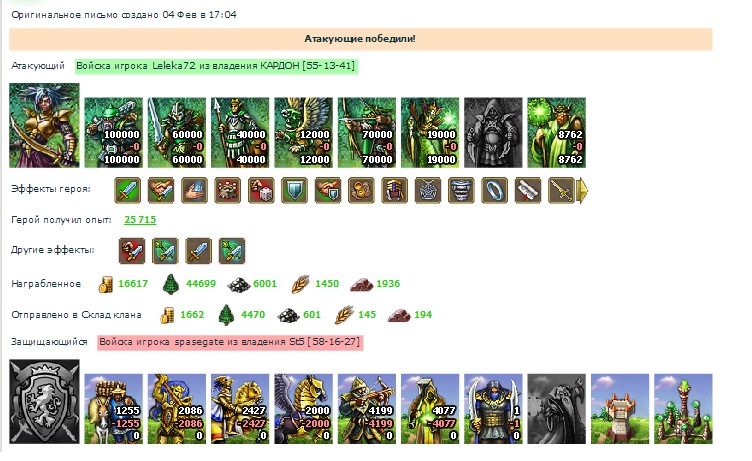Click the defender shield crest portrait
Screen dimensions: 752x461
tap(44, 402)
